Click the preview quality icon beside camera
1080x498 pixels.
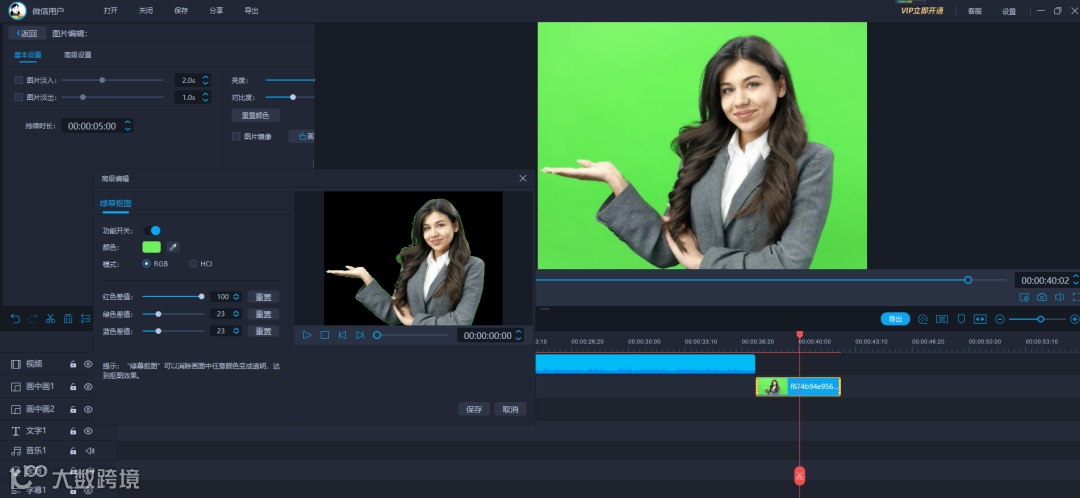tap(1024, 298)
